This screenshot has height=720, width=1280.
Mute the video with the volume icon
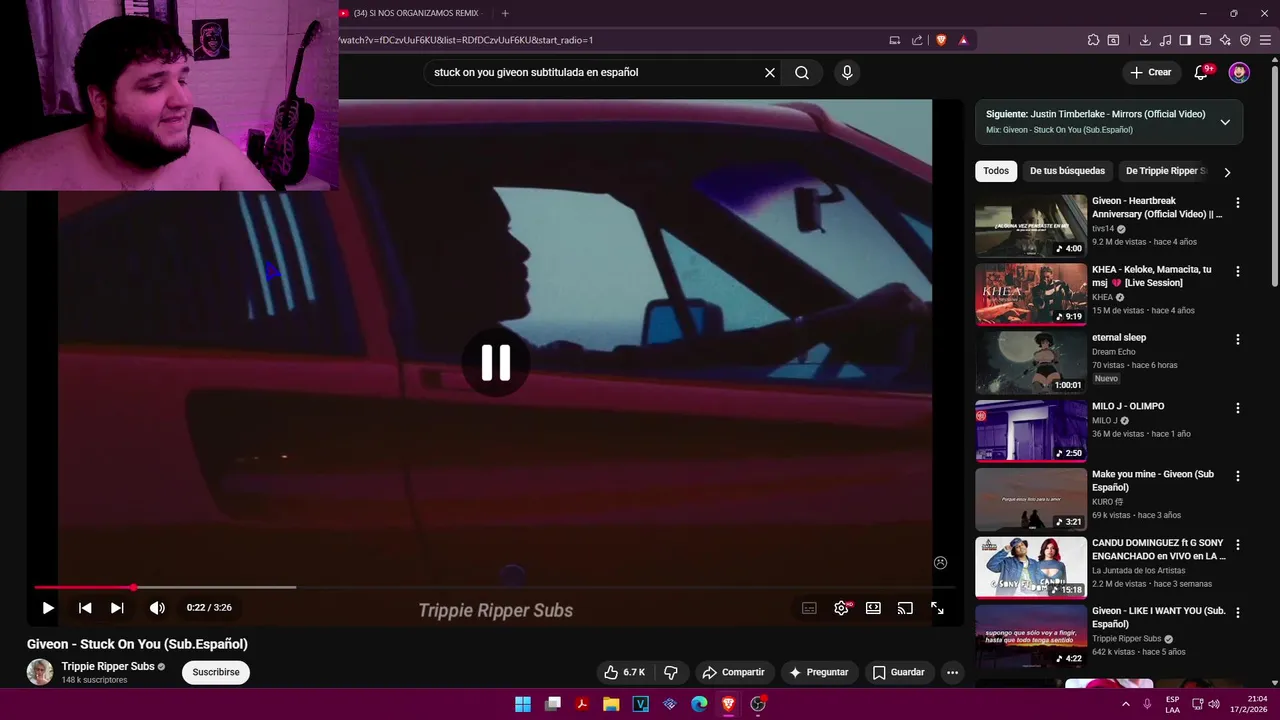tap(157, 608)
